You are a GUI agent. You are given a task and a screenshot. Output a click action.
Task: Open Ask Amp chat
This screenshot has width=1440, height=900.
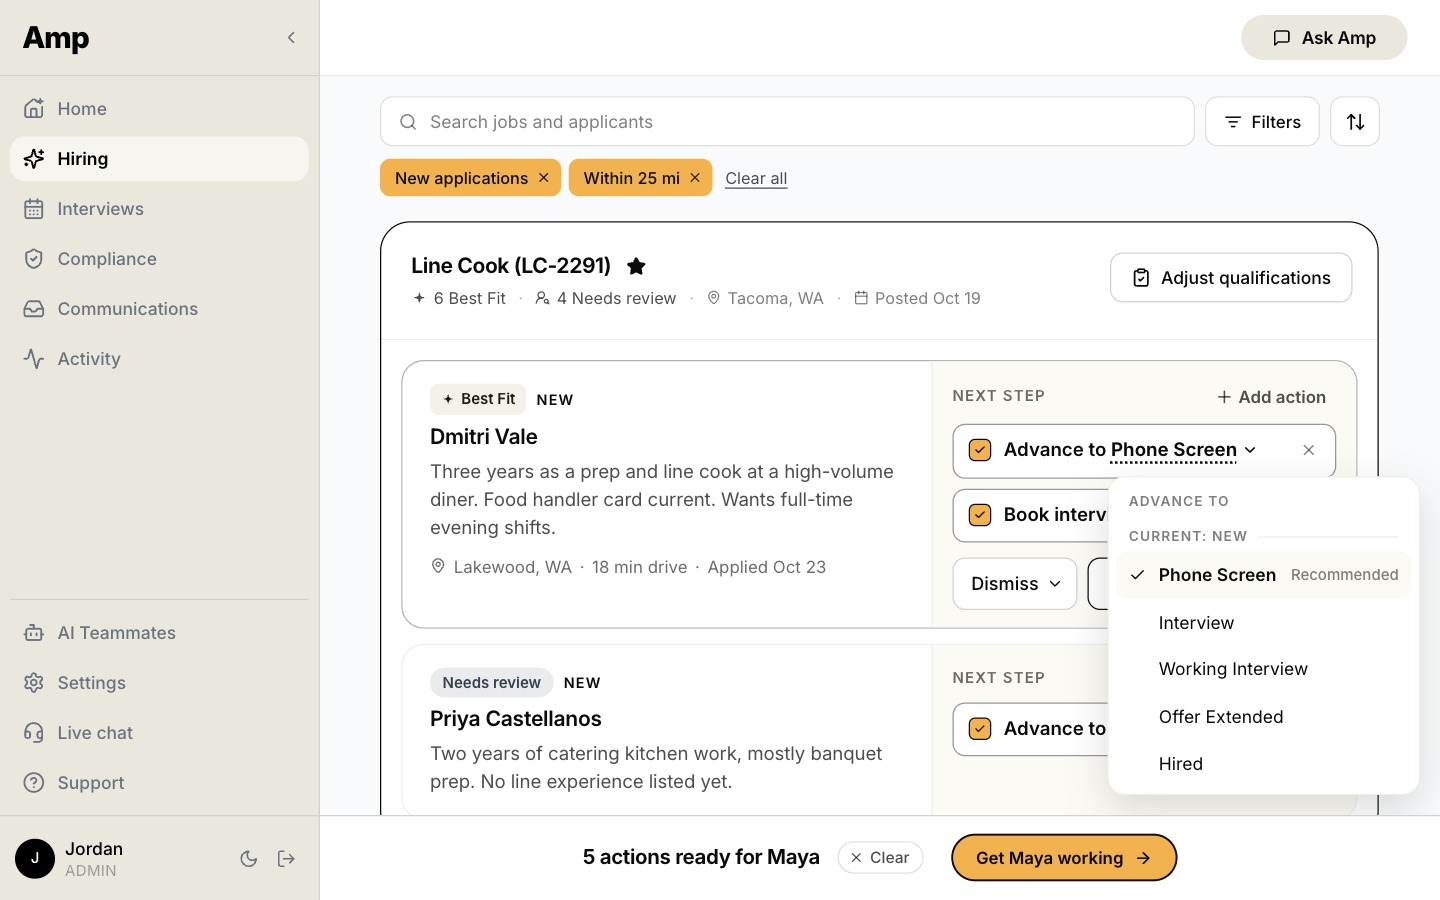[x=1324, y=38]
